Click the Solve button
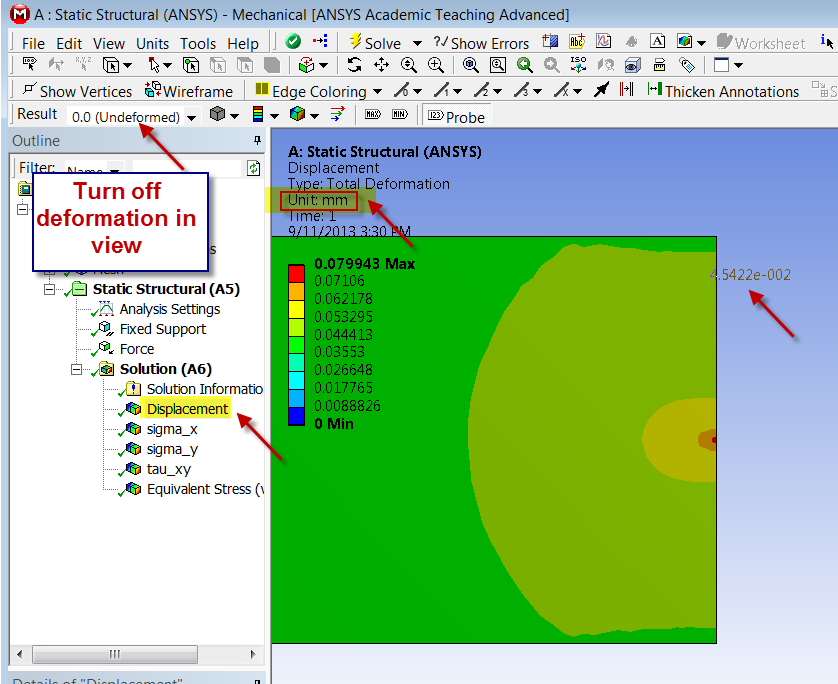The width and height of the screenshot is (838, 684). pyautogui.click(x=375, y=42)
